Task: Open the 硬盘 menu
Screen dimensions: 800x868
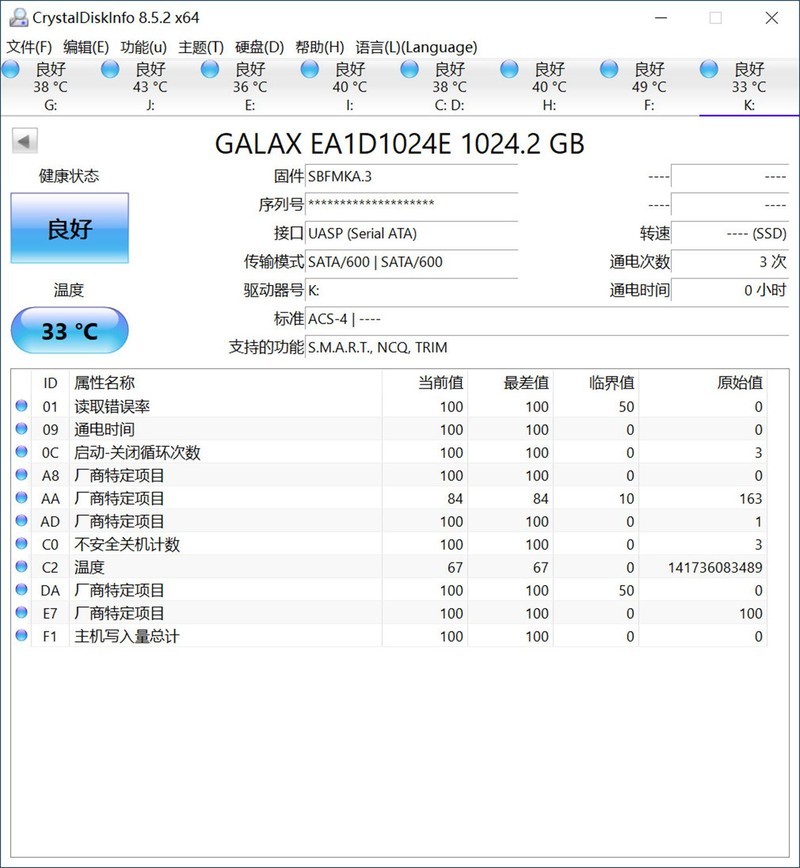Action: coord(258,46)
